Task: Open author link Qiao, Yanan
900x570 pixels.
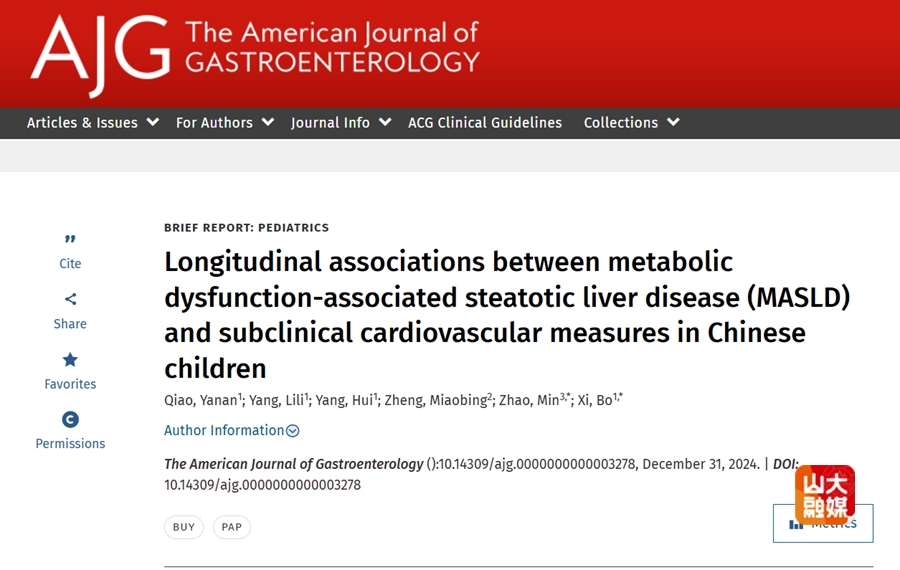Action: 200,400
